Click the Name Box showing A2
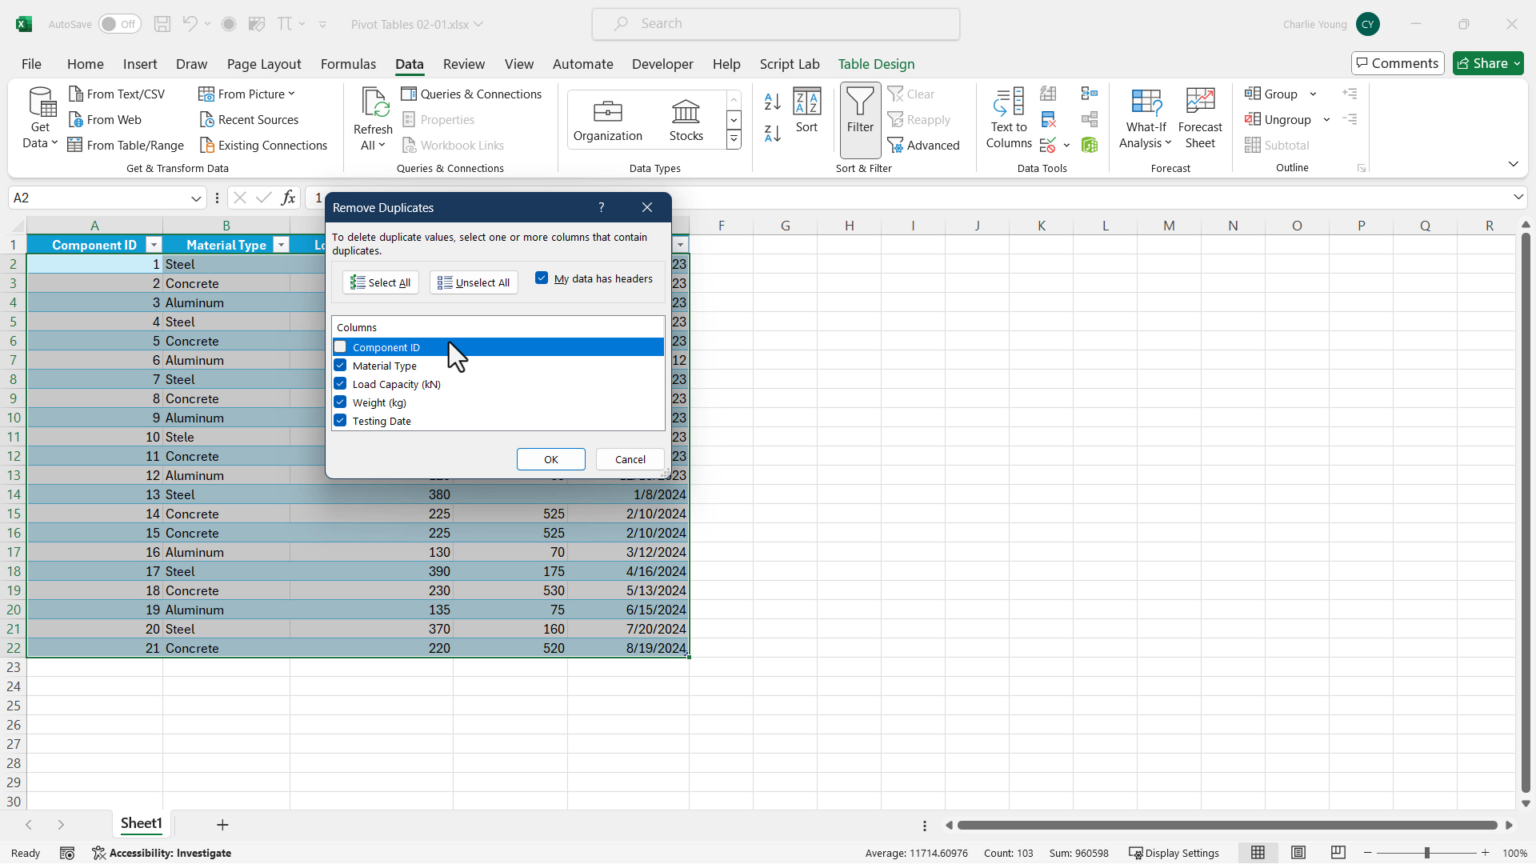The width and height of the screenshot is (1536, 864). [100, 197]
